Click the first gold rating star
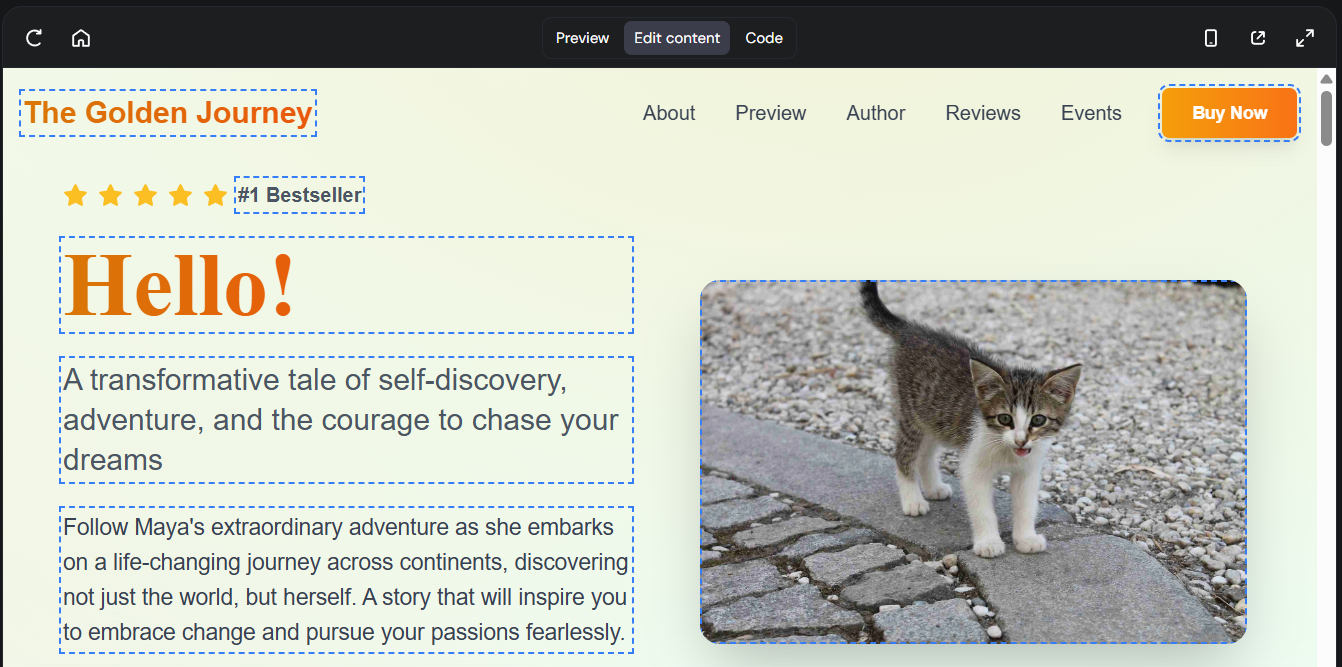1342x667 pixels. click(x=75, y=195)
